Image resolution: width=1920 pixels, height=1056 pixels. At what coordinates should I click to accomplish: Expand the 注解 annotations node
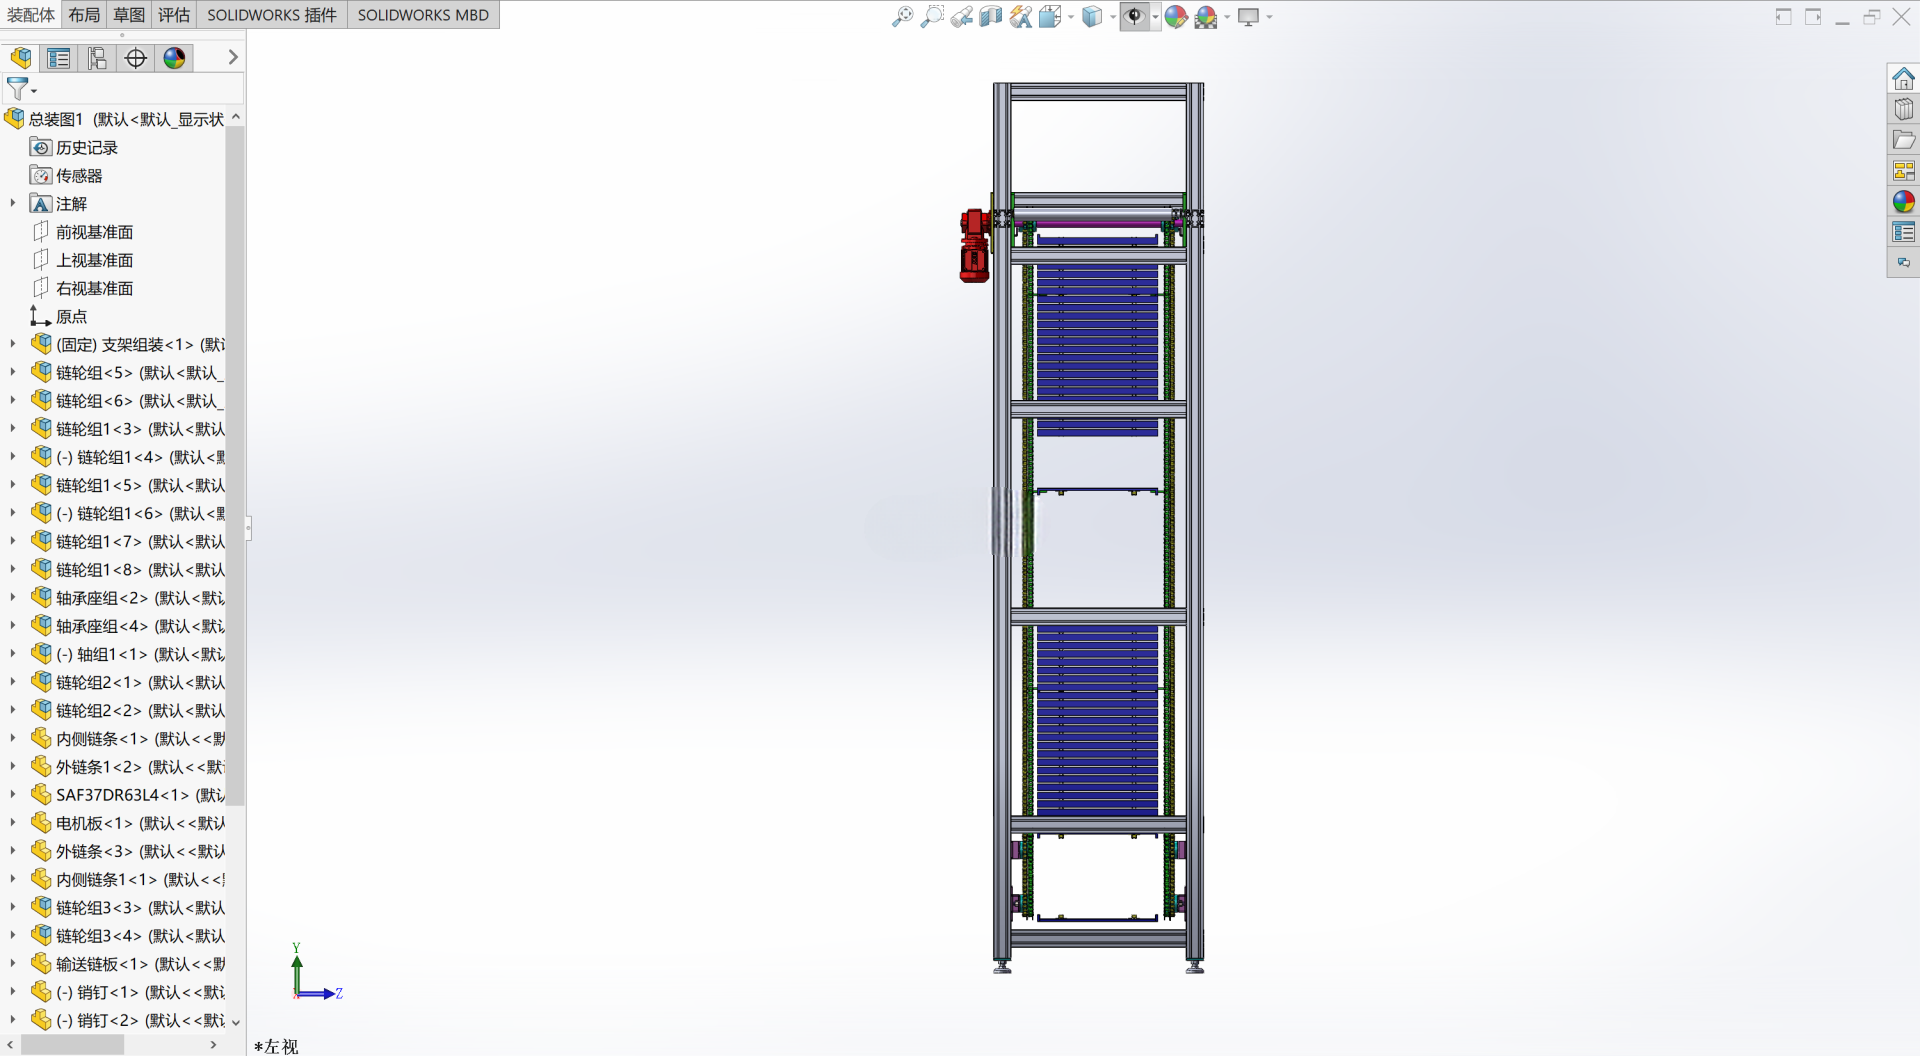click(12, 203)
